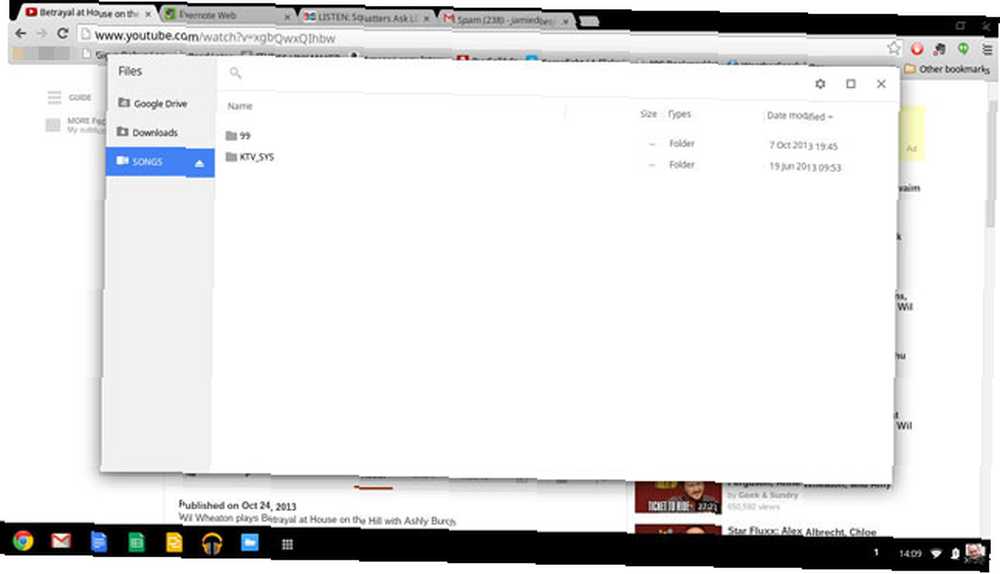Sort files by Name column
Viewport: 1000px width, 574px height.
tap(240, 106)
